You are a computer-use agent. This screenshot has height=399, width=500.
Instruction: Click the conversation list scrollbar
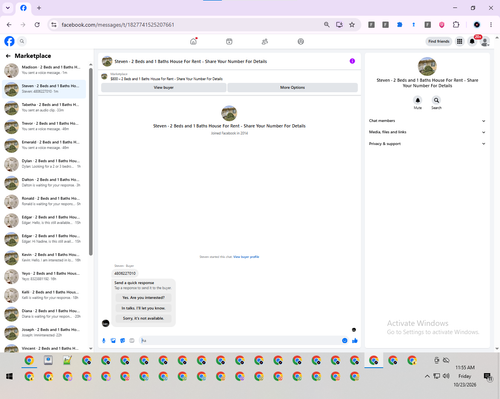click(91, 162)
